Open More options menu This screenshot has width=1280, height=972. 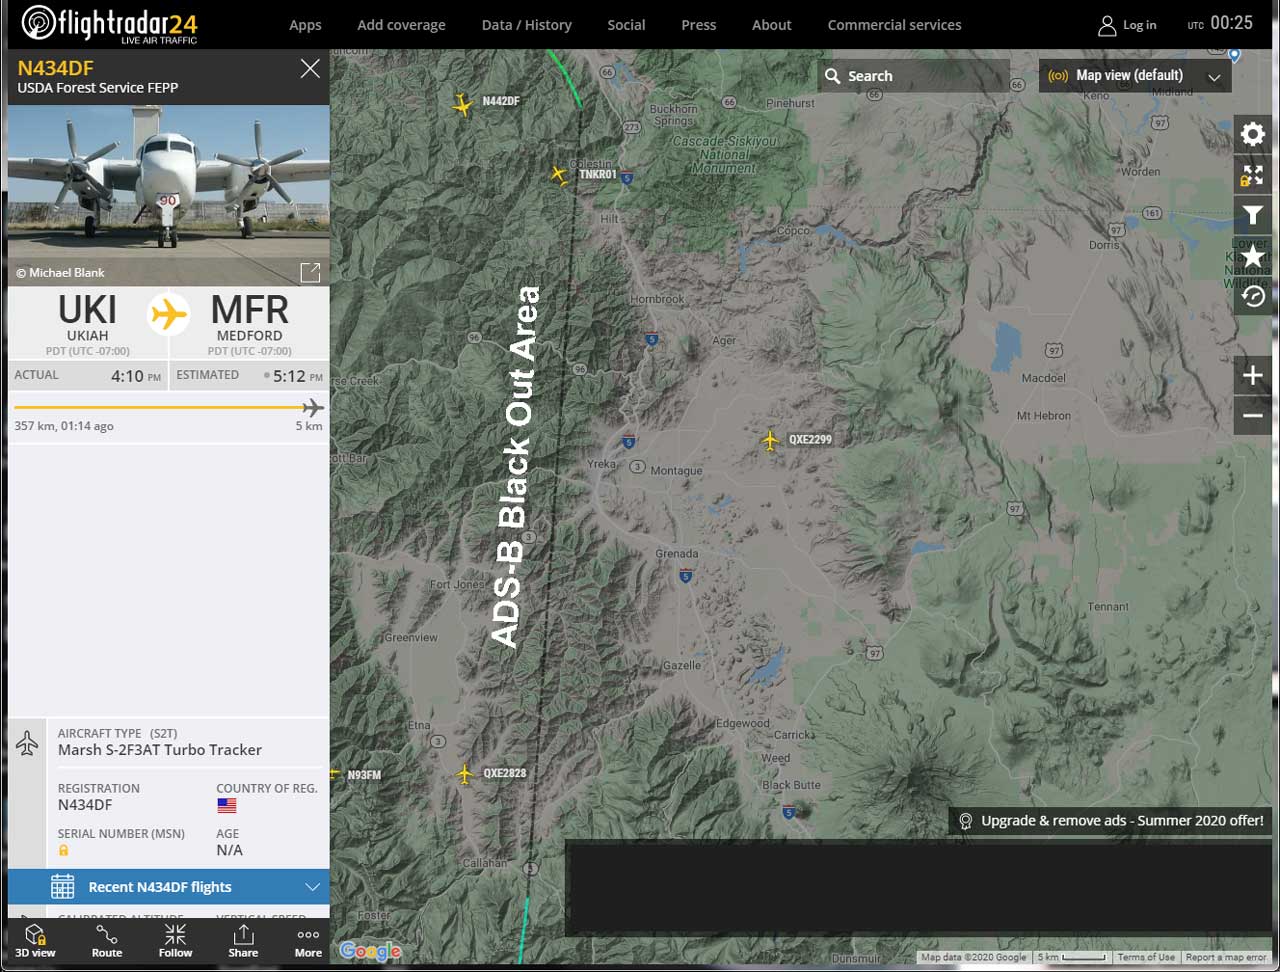[x=308, y=940]
